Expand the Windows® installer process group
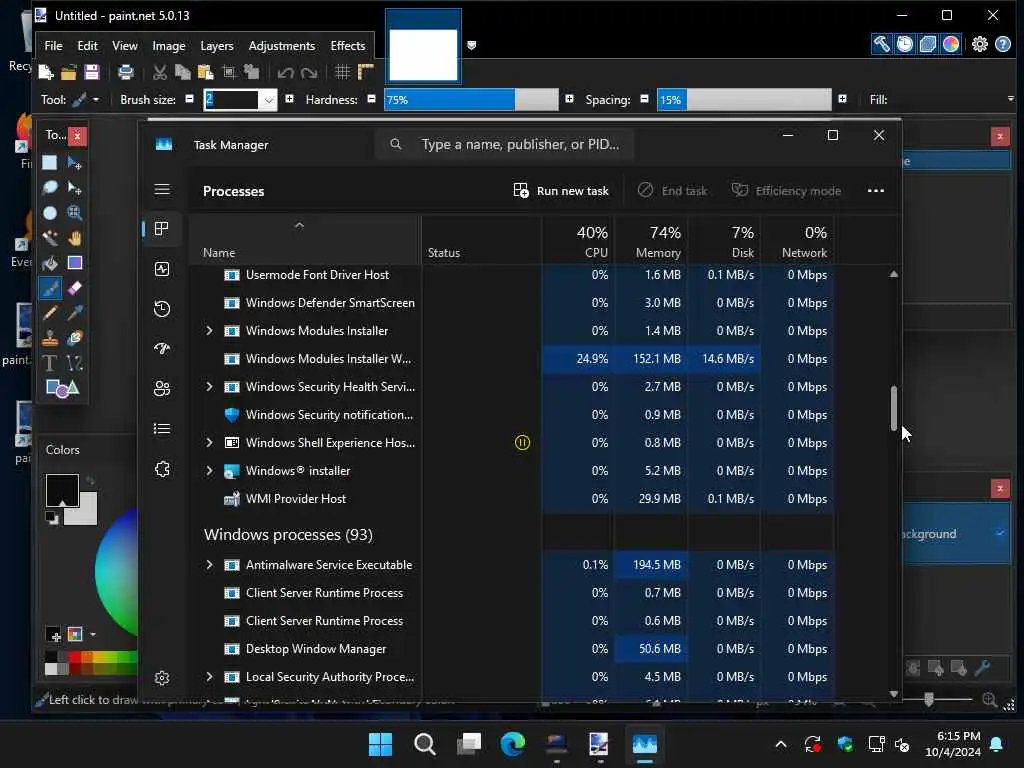 [209, 471]
